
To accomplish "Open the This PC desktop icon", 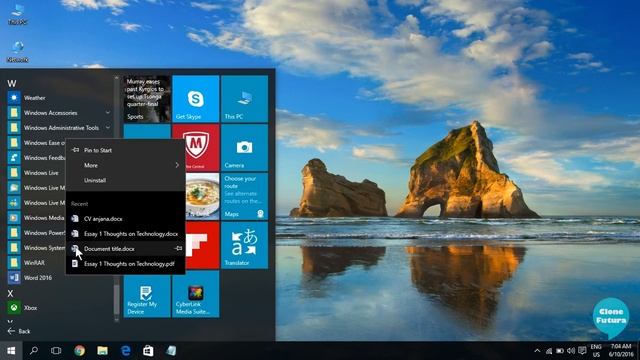I will point(18,14).
